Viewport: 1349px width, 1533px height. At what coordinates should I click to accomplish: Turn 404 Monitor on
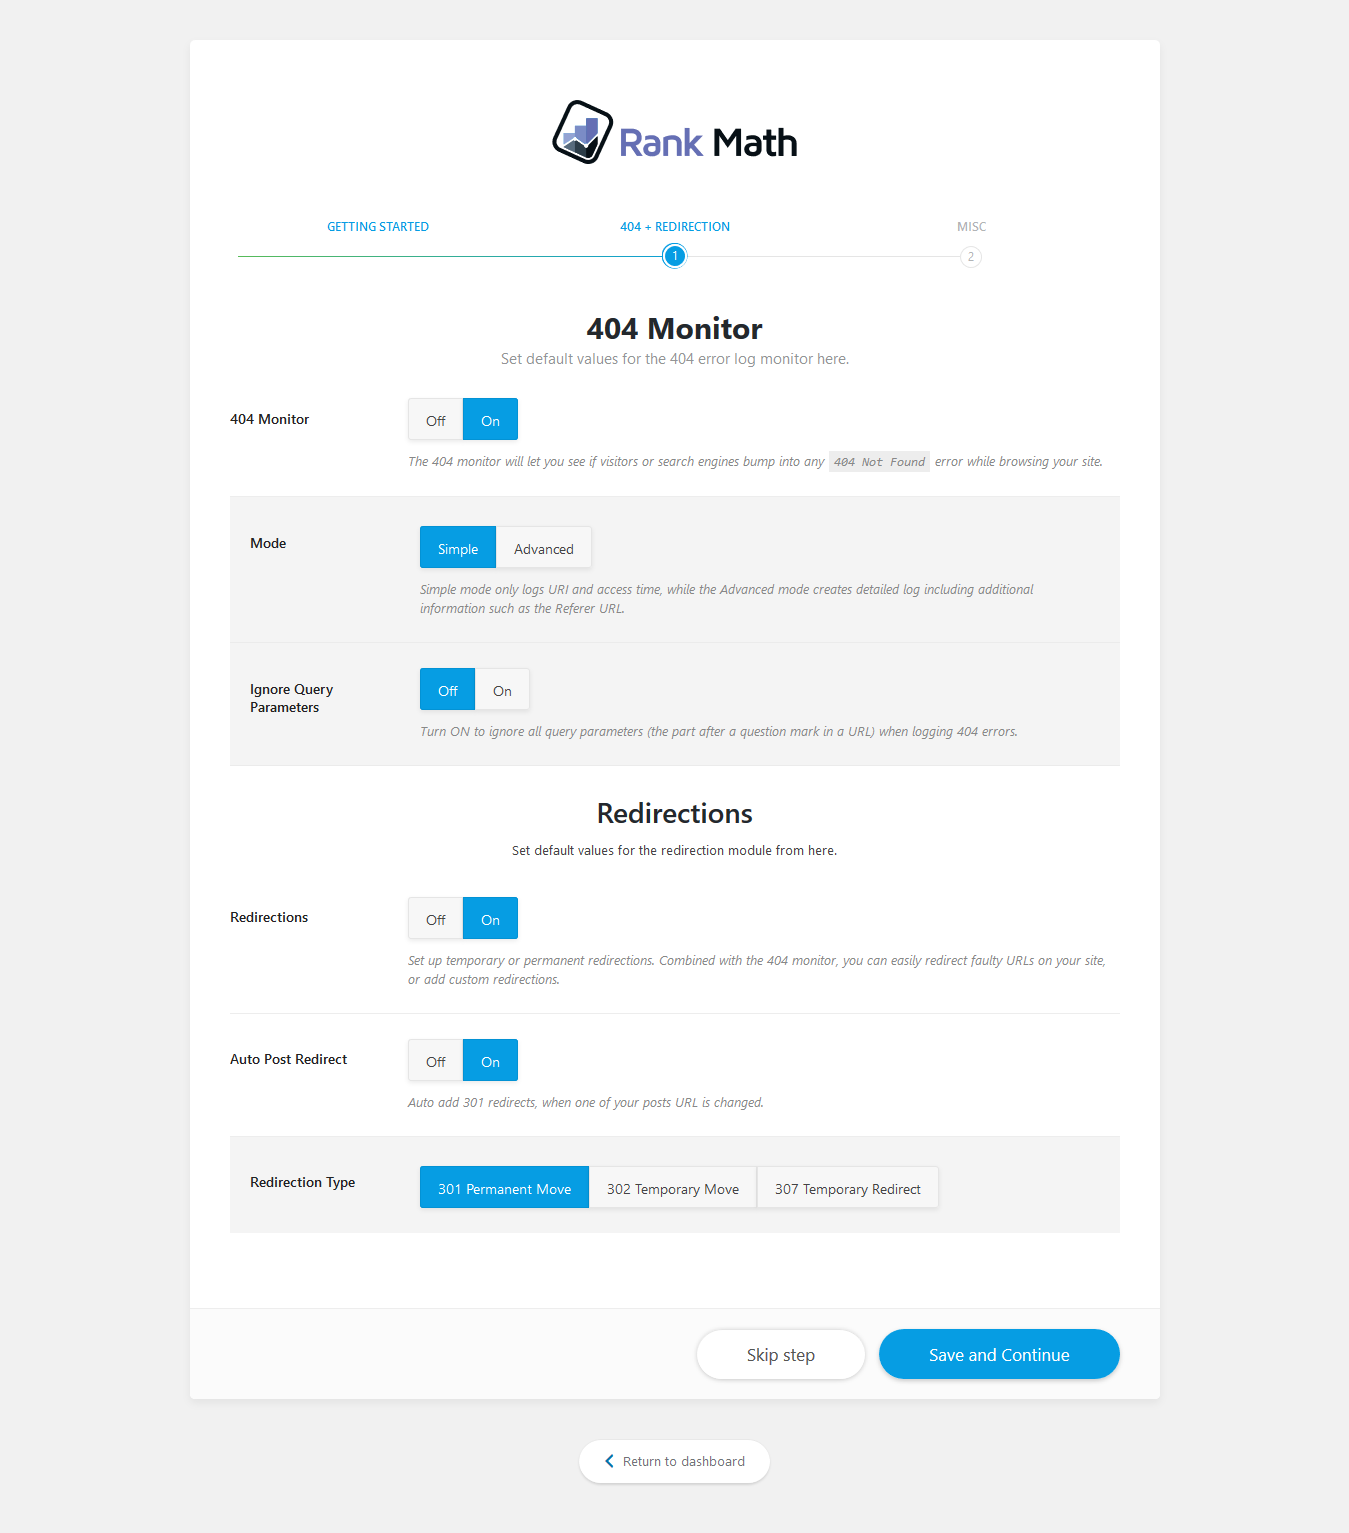pyautogui.click(x=490, y=420)
